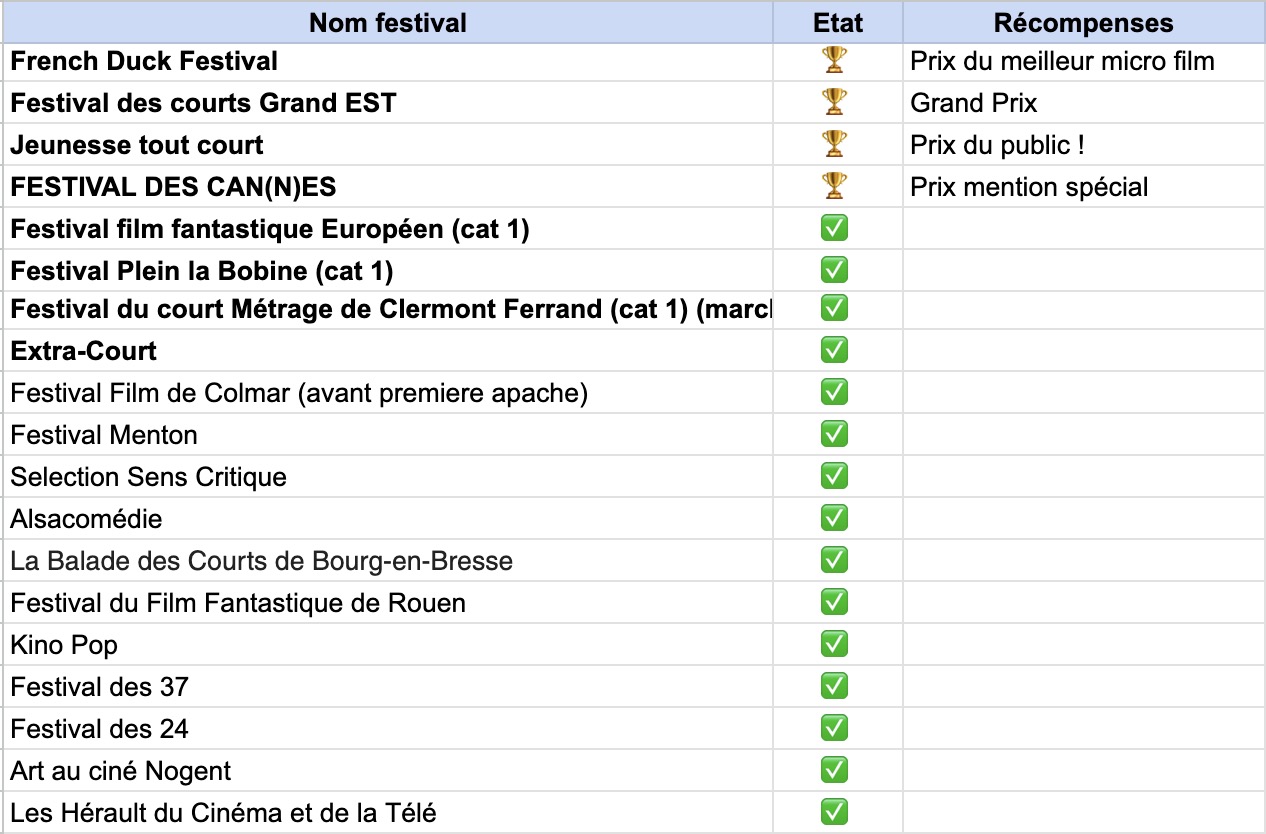Select the "Grand Prix" award cell
The width and height of the screenshot is (1266, 834).
point(974,104)
